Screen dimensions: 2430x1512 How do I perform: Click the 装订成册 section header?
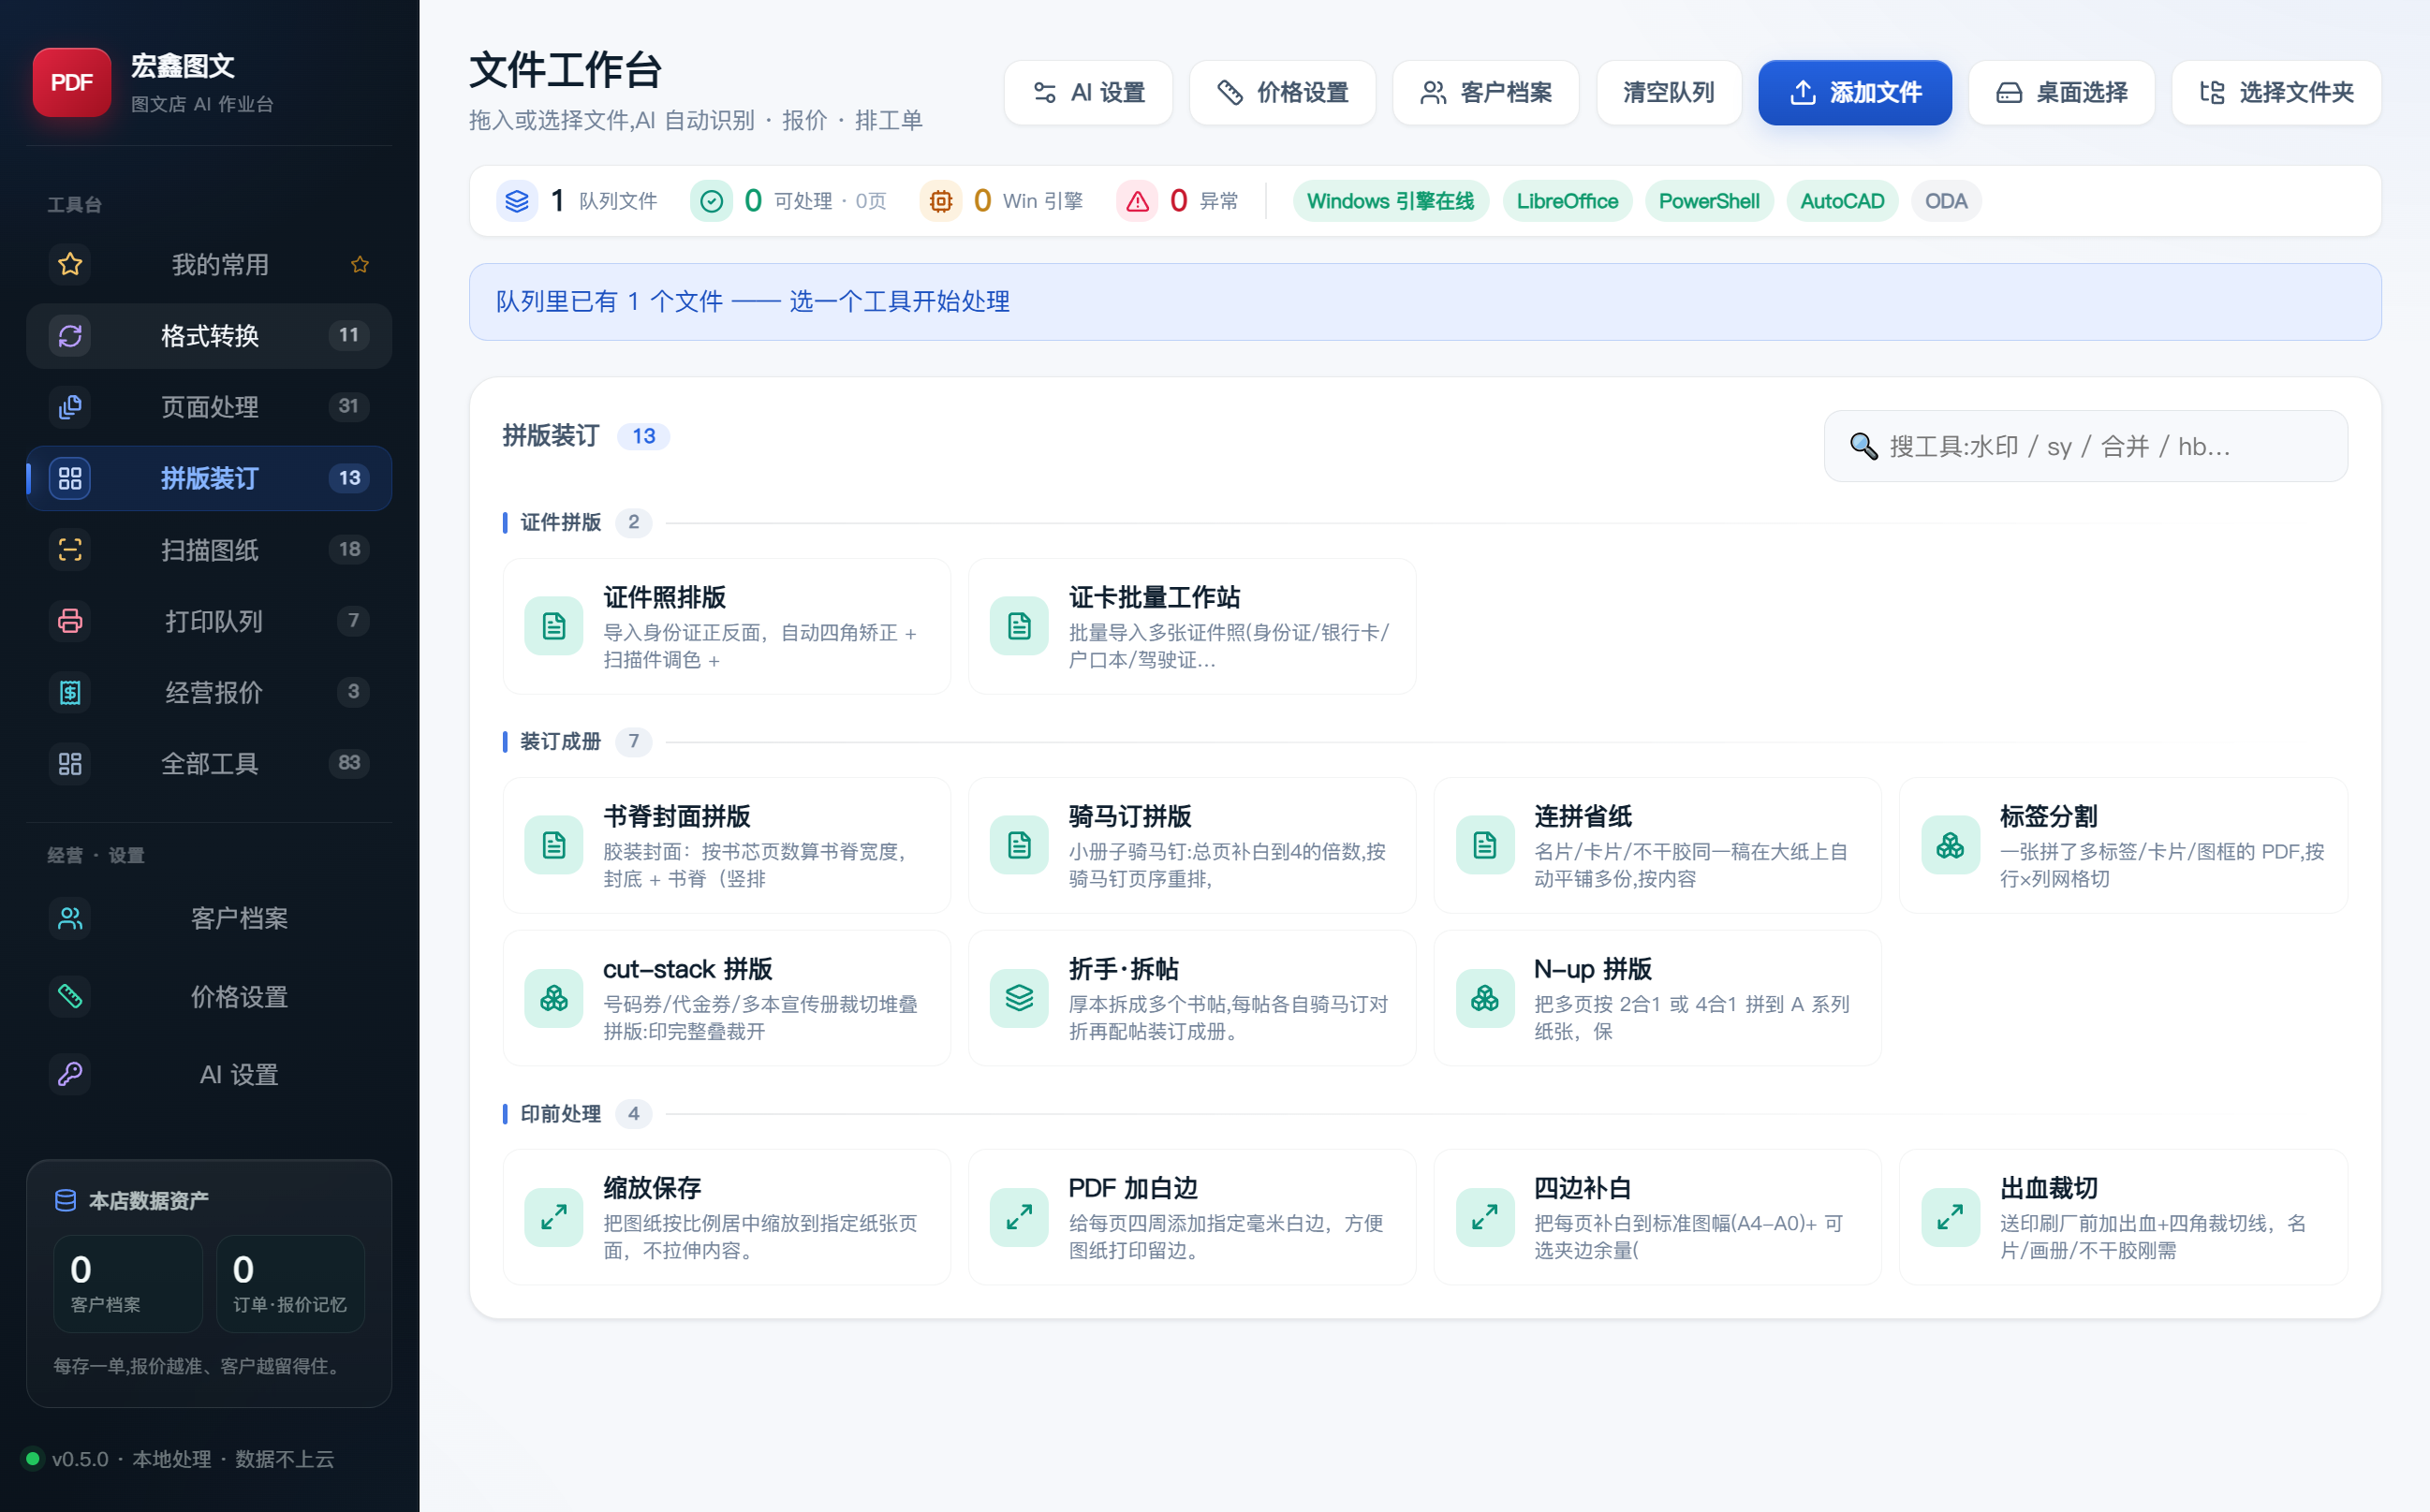pos(560,741)
